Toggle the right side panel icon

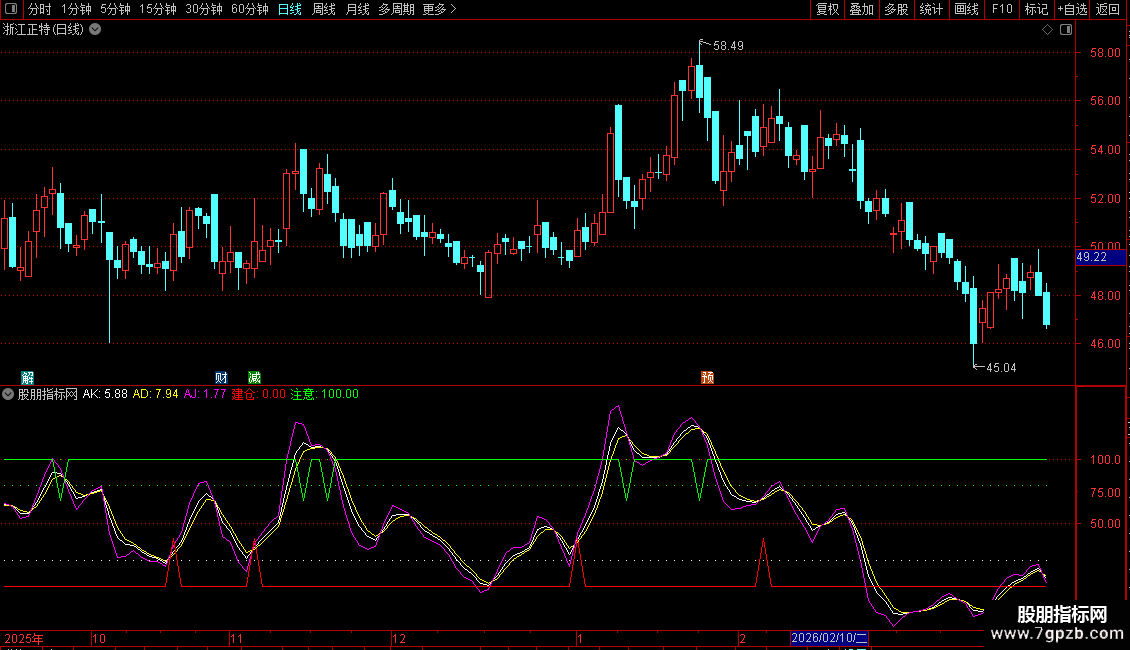coord(1064,30)
